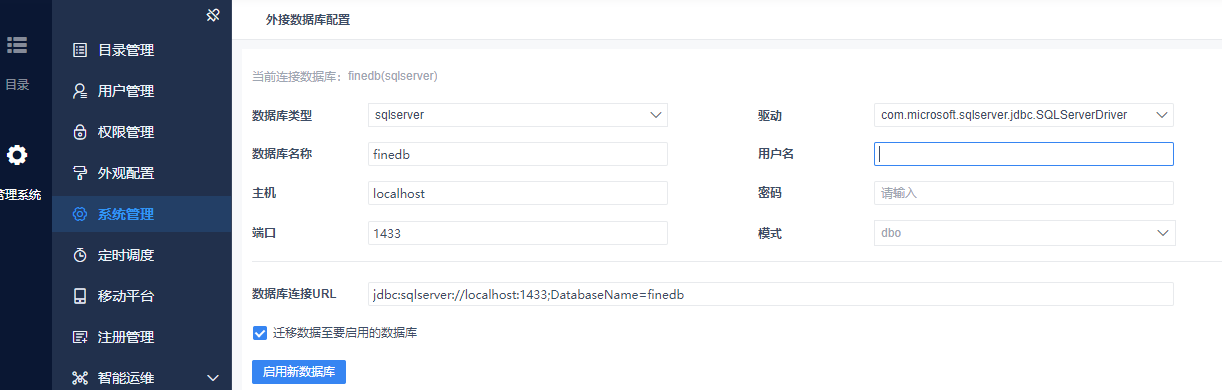Uncheck 迁移数据至要启用的数据库 checkbox
This screenshot has height=390, width=1222.
click(x=260, y=332)
